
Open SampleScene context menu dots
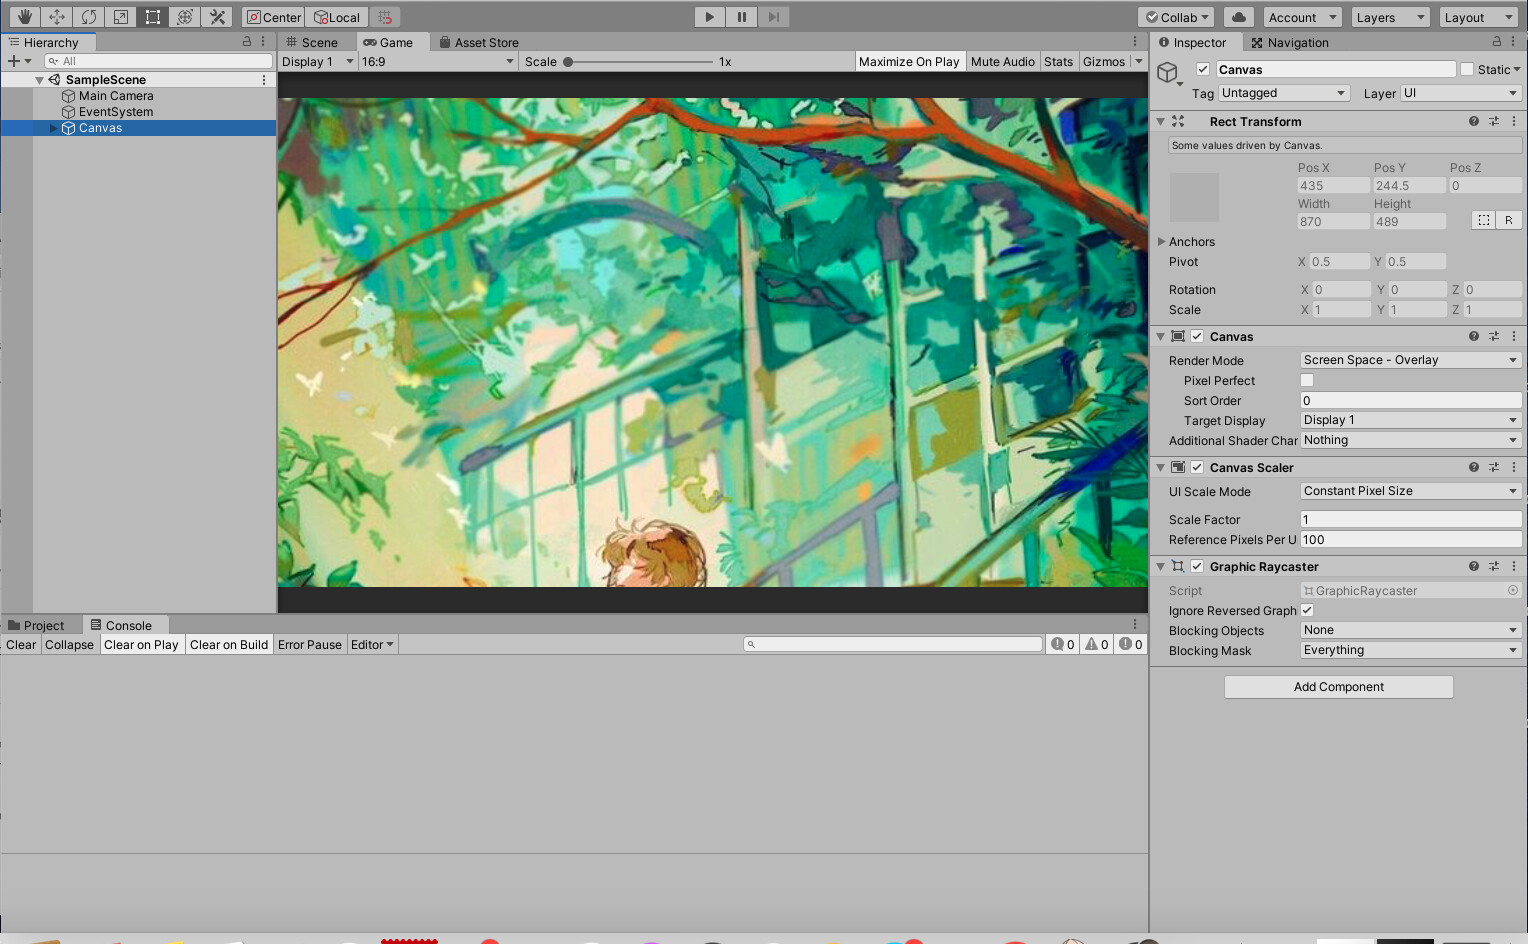point(264,80)
